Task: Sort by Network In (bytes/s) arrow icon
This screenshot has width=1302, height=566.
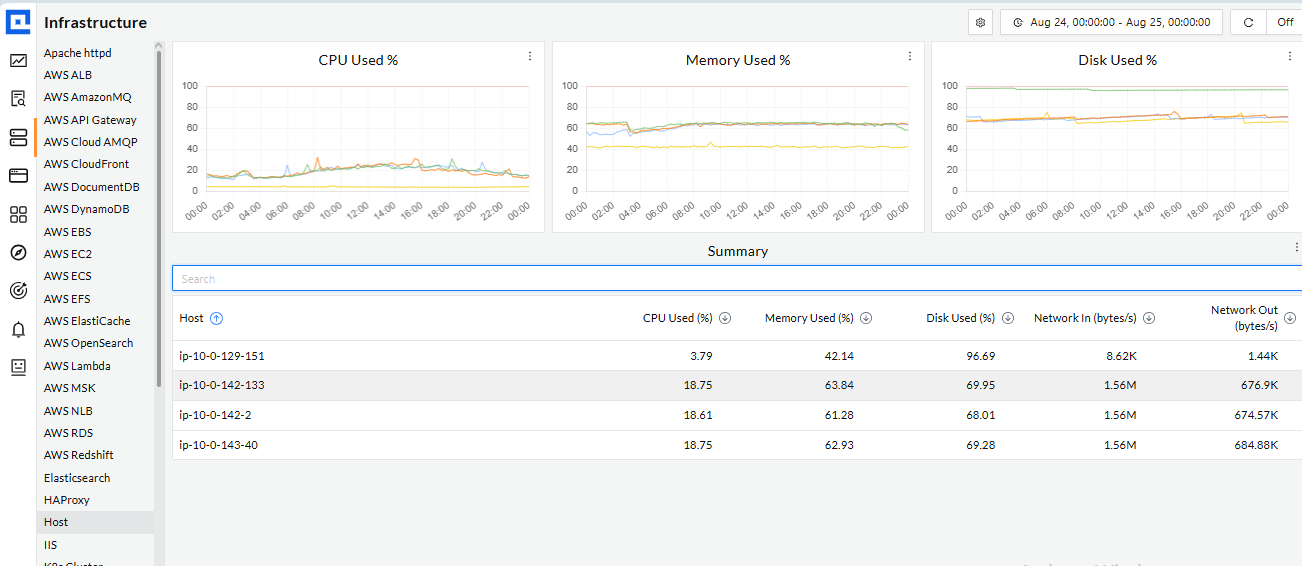Action: click(1149, 318)
